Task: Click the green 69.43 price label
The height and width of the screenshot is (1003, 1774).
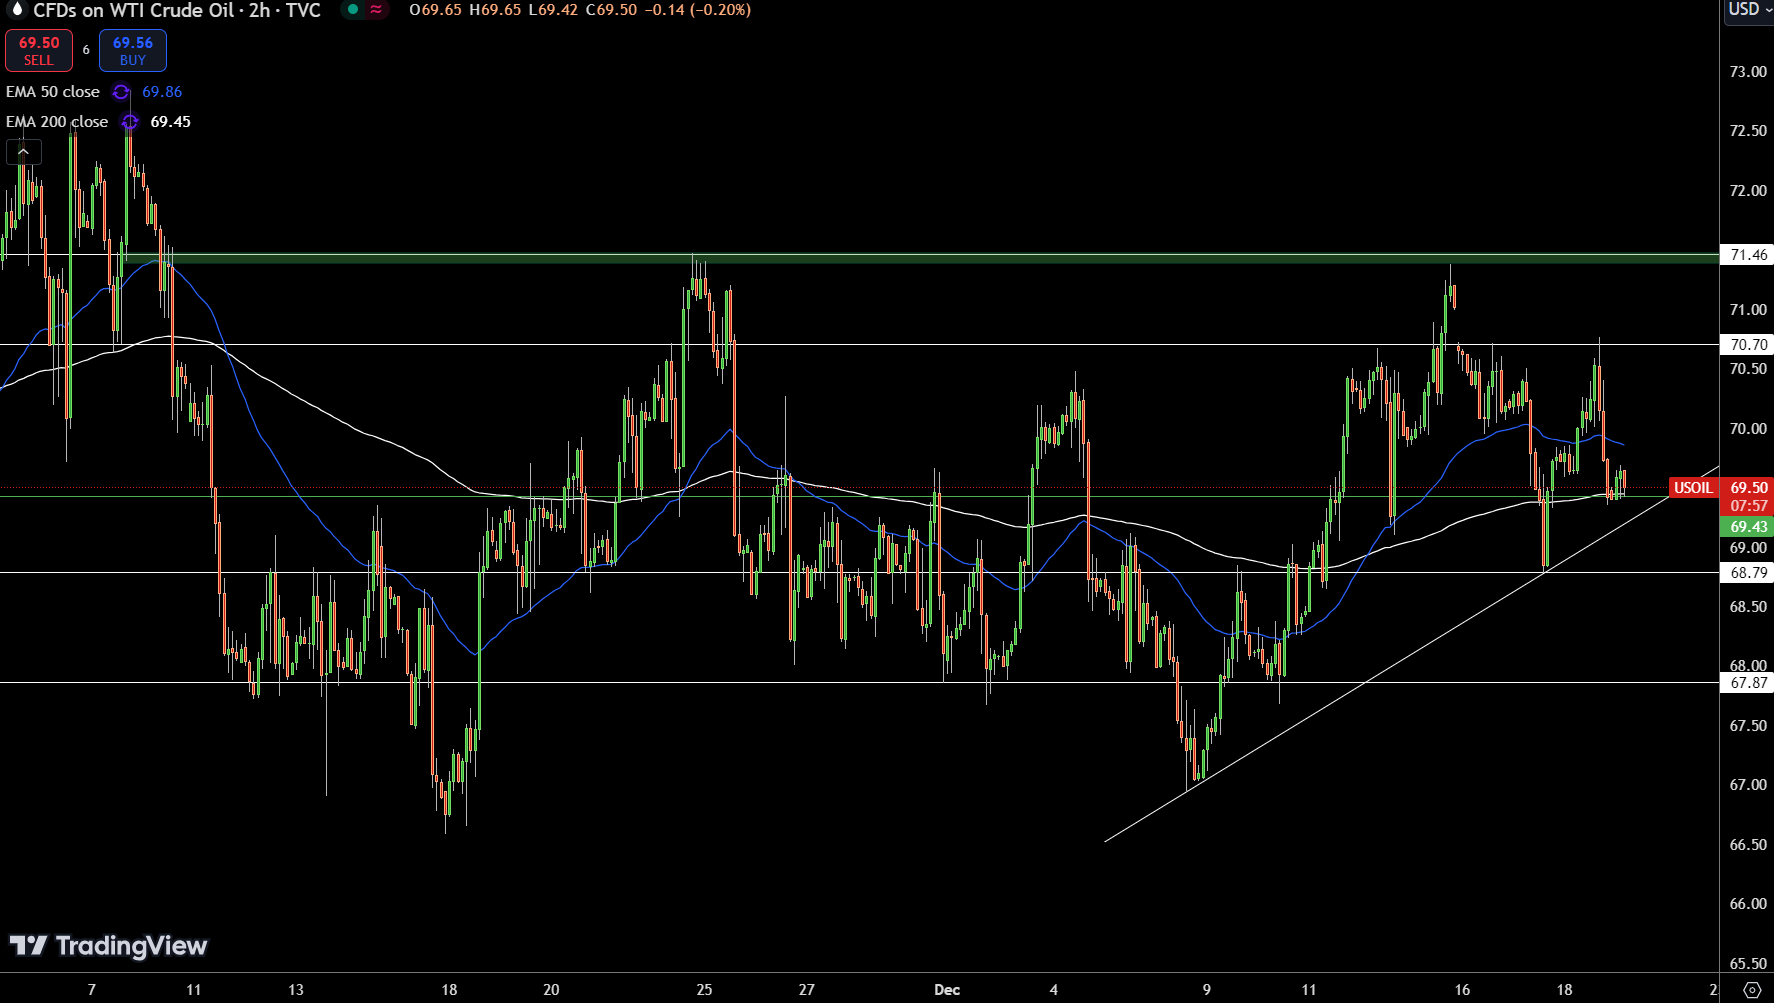Action: pyautogui.click(x=1747, y=527)
